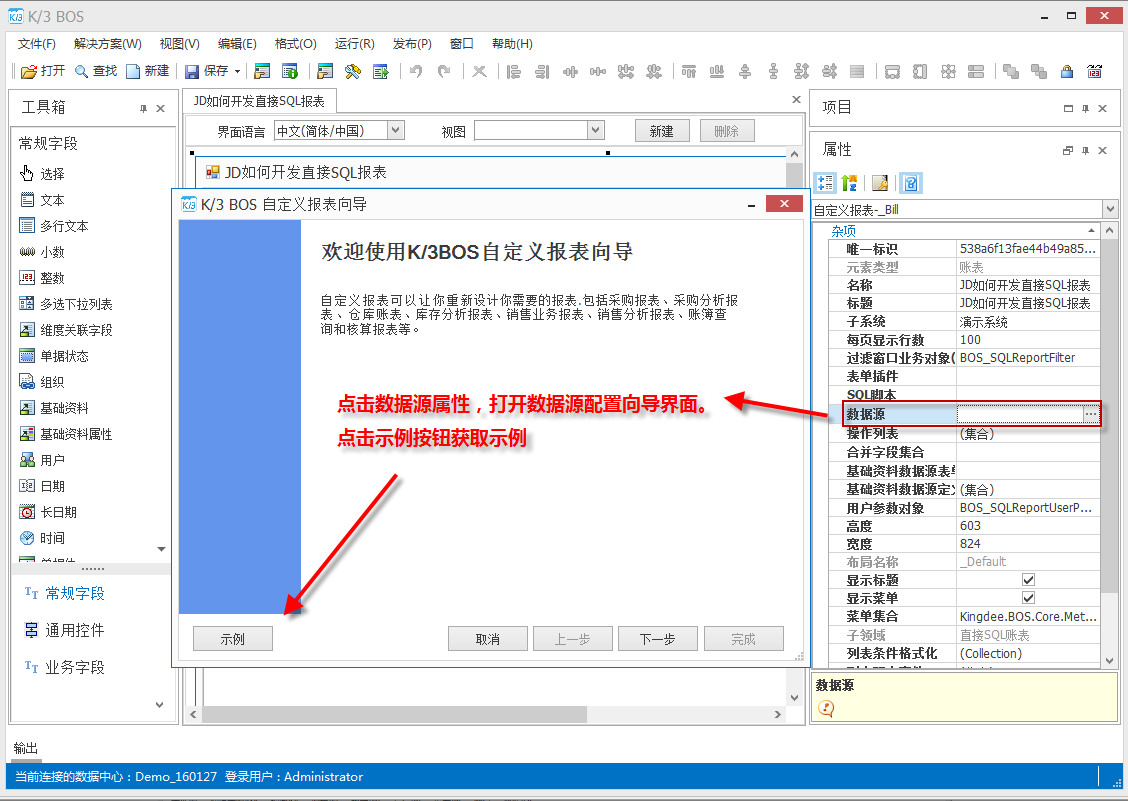Click the 下一步 button in wizard
The height and width of the screenshot is (801, 1128).
[657, 638]
